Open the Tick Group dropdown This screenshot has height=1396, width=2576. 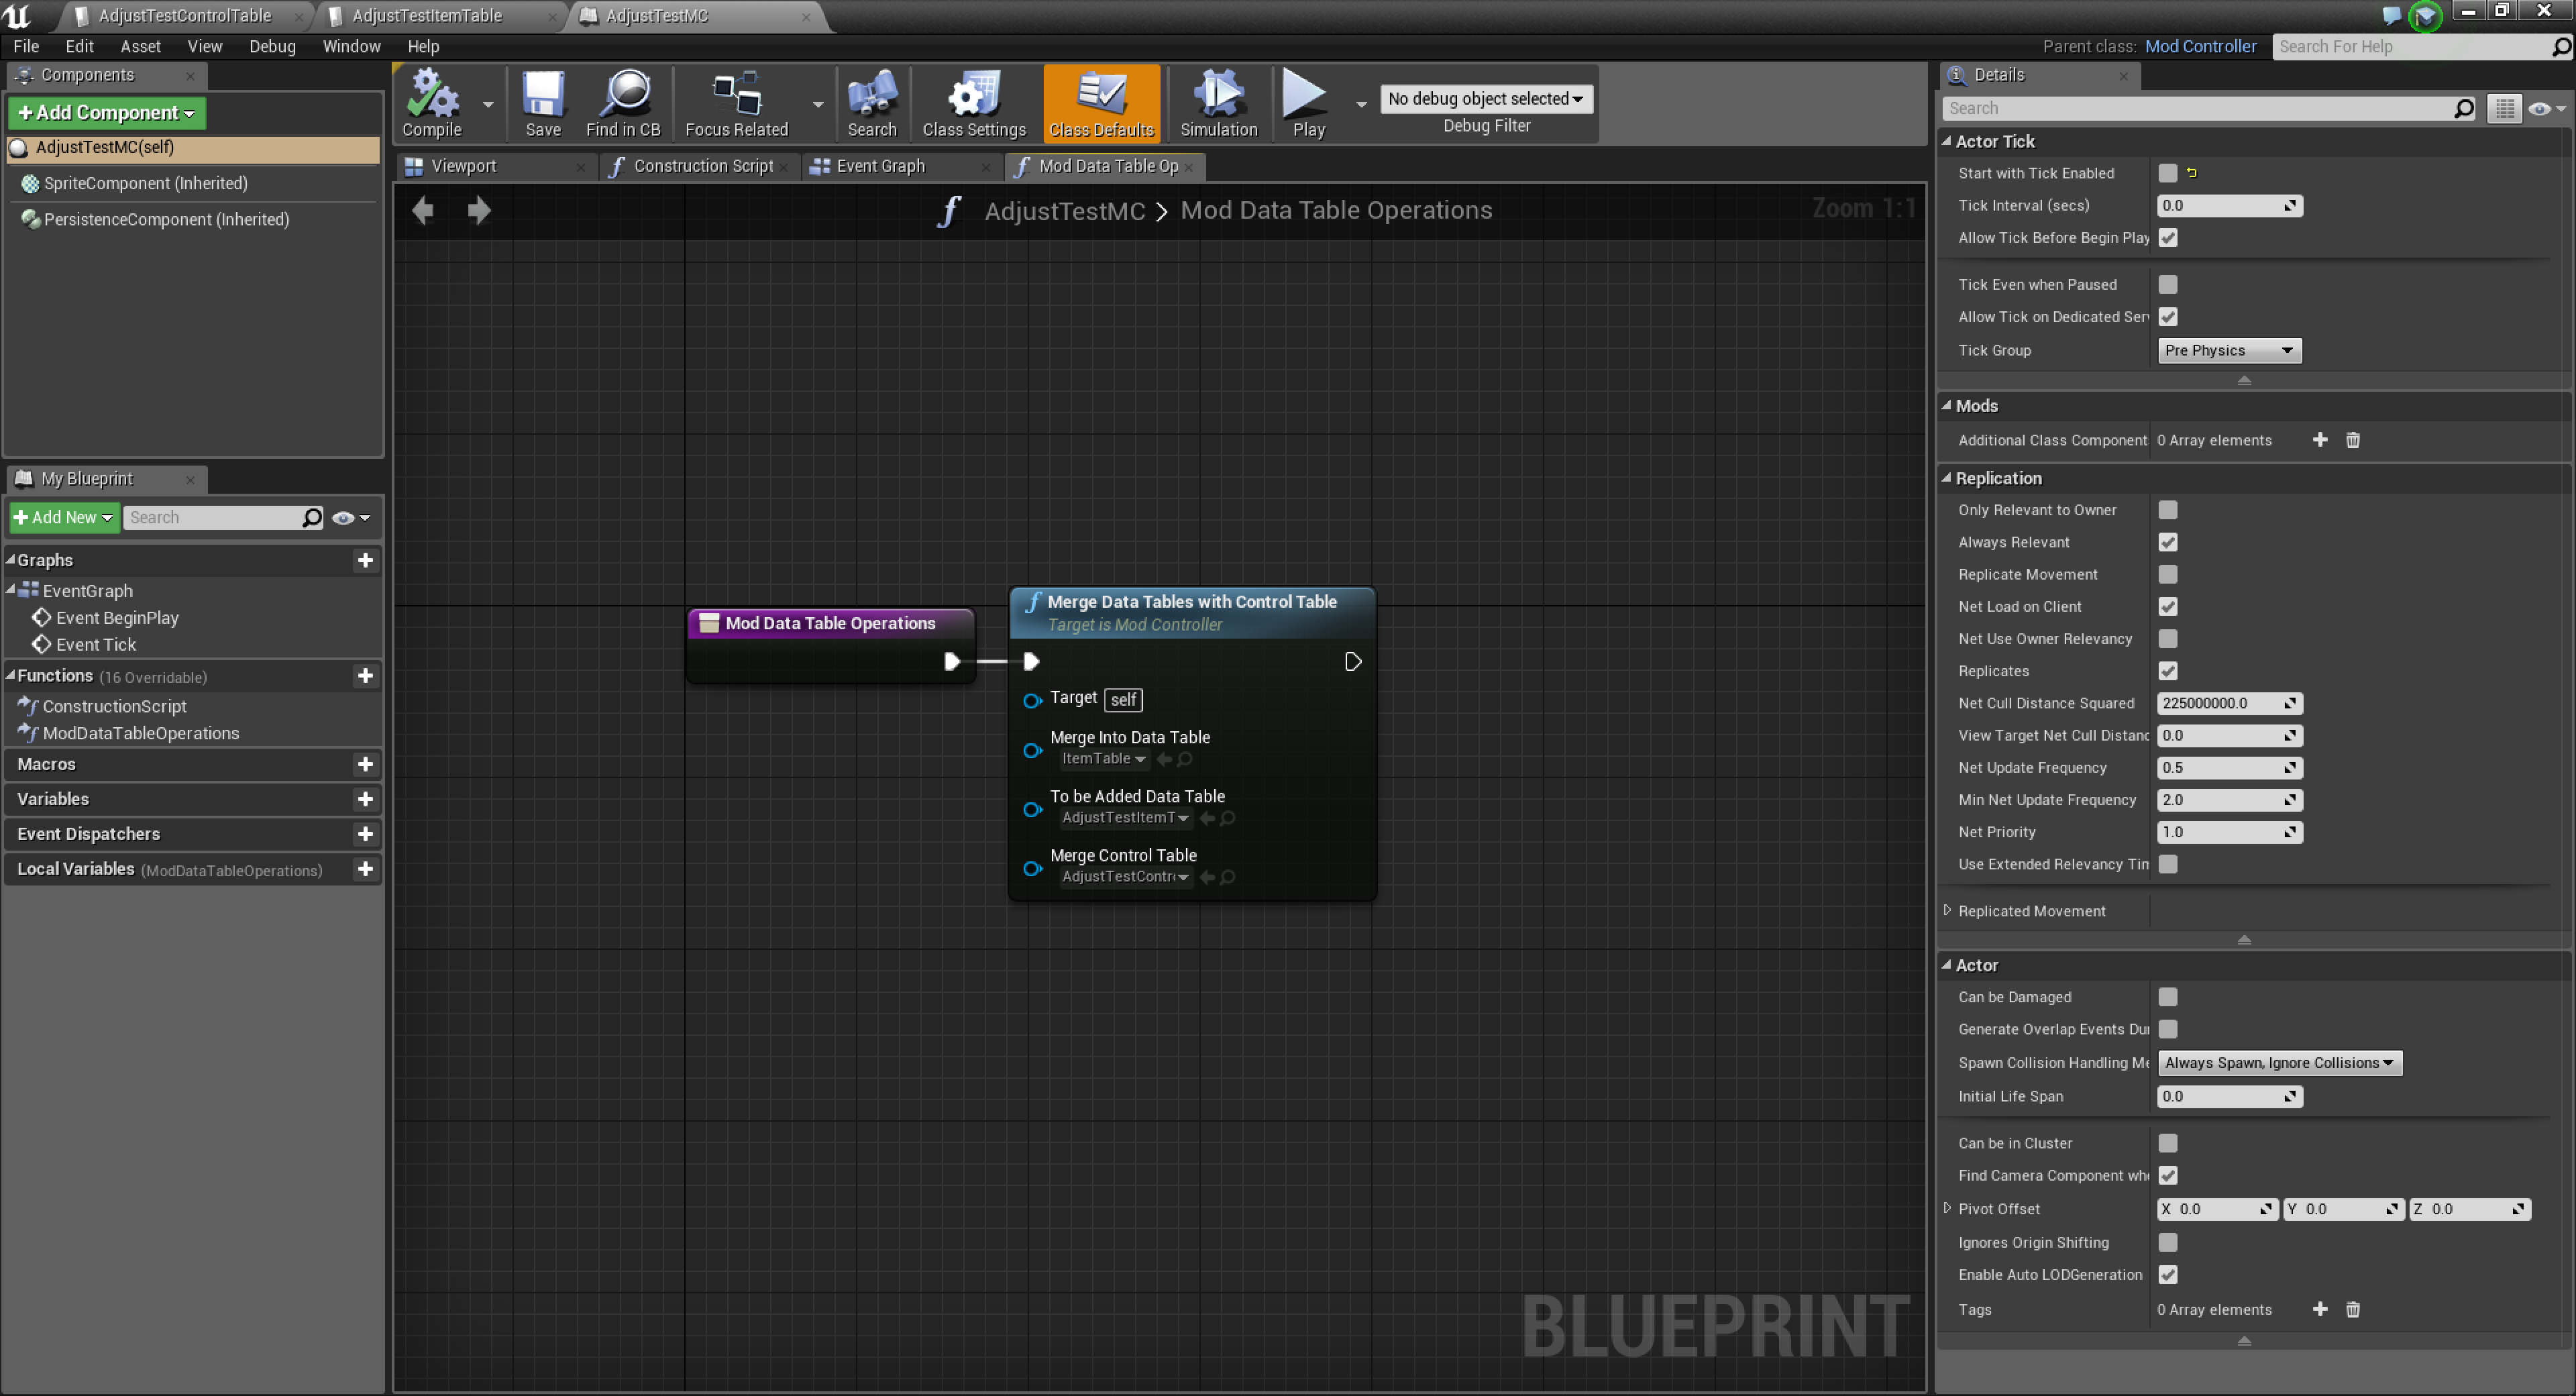pyautogui.click(x=2228, y=350)
